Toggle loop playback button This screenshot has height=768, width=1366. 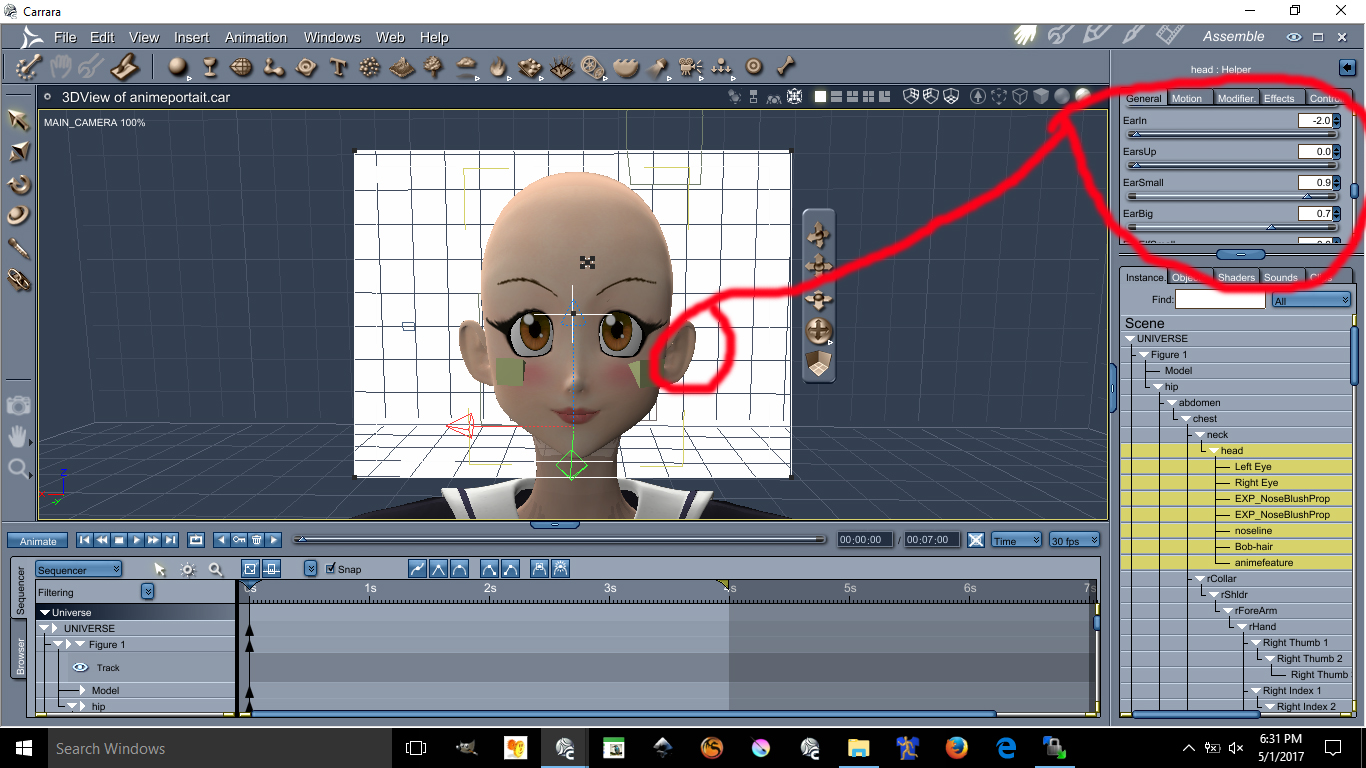(196, 540)
